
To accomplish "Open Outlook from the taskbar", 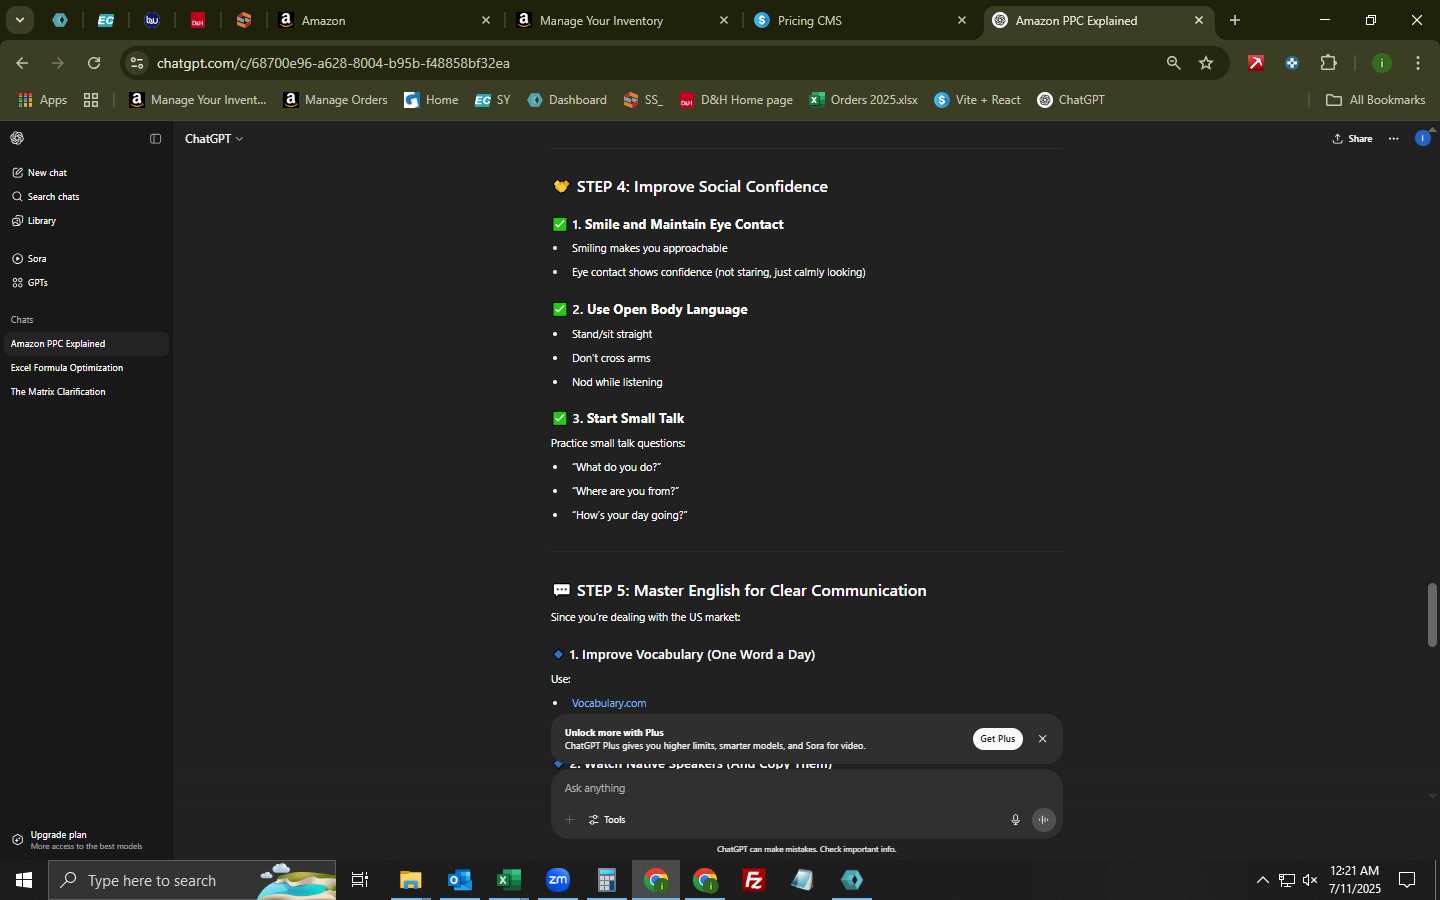I will 460,880.
